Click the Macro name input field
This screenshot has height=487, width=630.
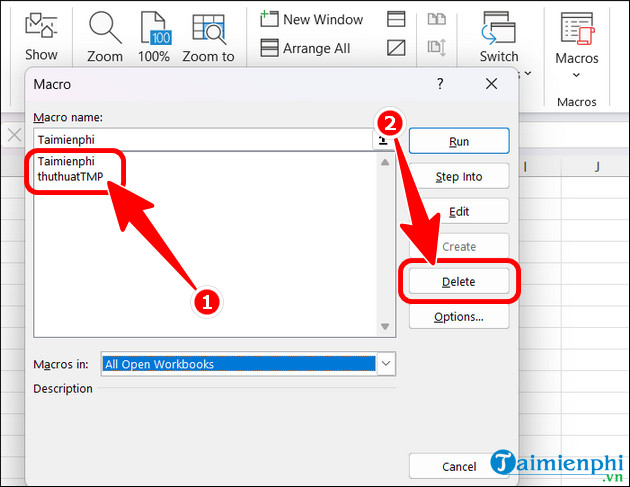coord(203,140)
